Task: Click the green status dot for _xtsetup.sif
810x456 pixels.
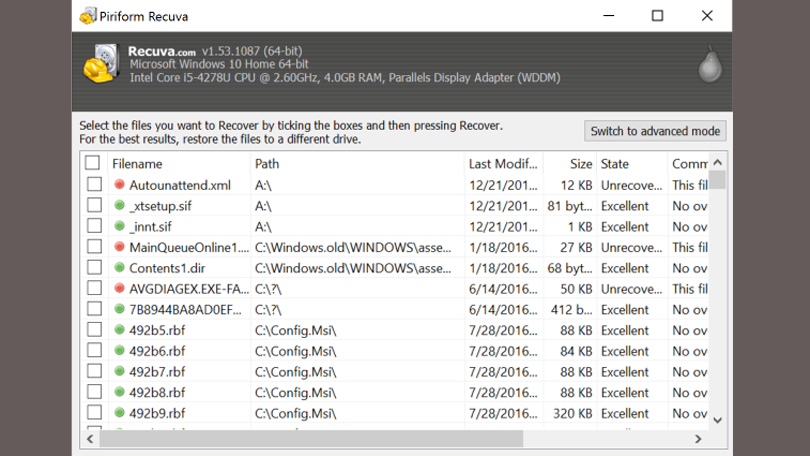Action: click(x=120, y=206)
